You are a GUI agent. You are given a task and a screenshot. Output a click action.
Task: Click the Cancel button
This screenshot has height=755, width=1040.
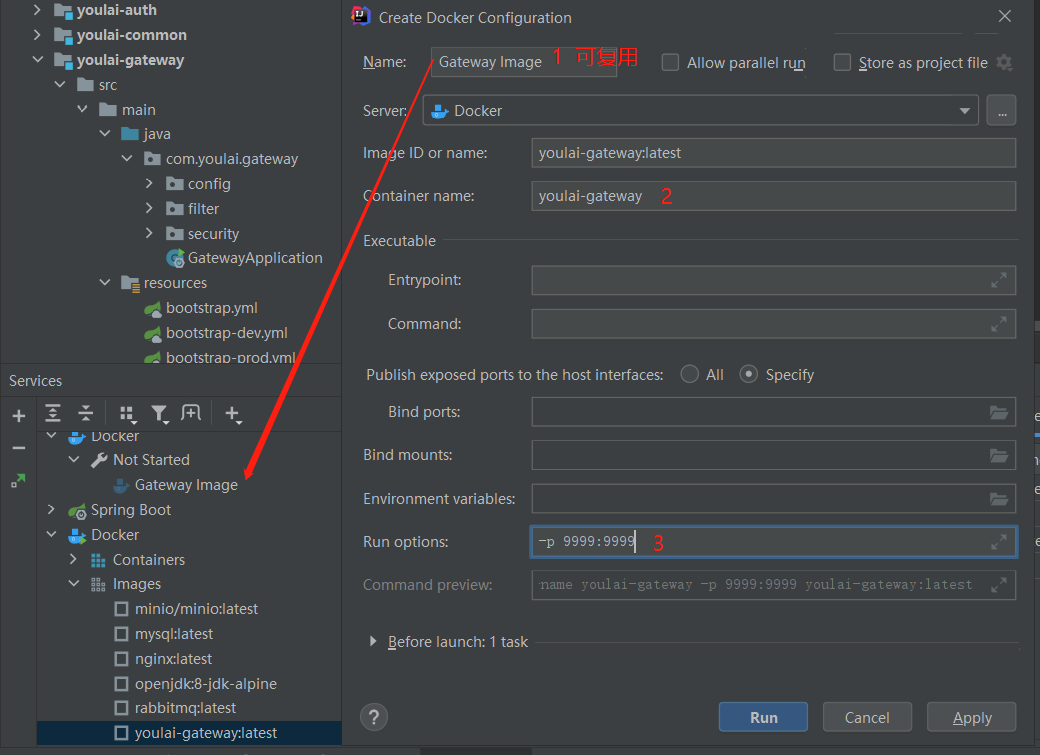point(867,717)
